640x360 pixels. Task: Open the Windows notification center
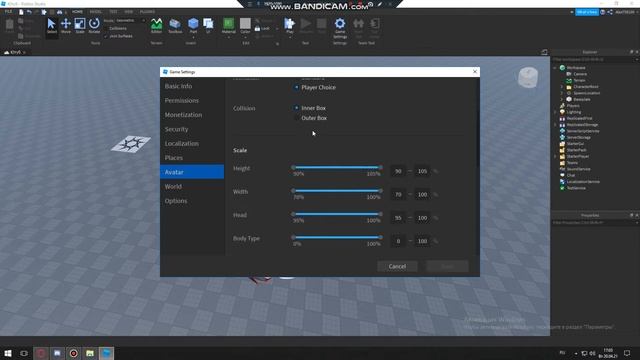[x=627, y=353]
